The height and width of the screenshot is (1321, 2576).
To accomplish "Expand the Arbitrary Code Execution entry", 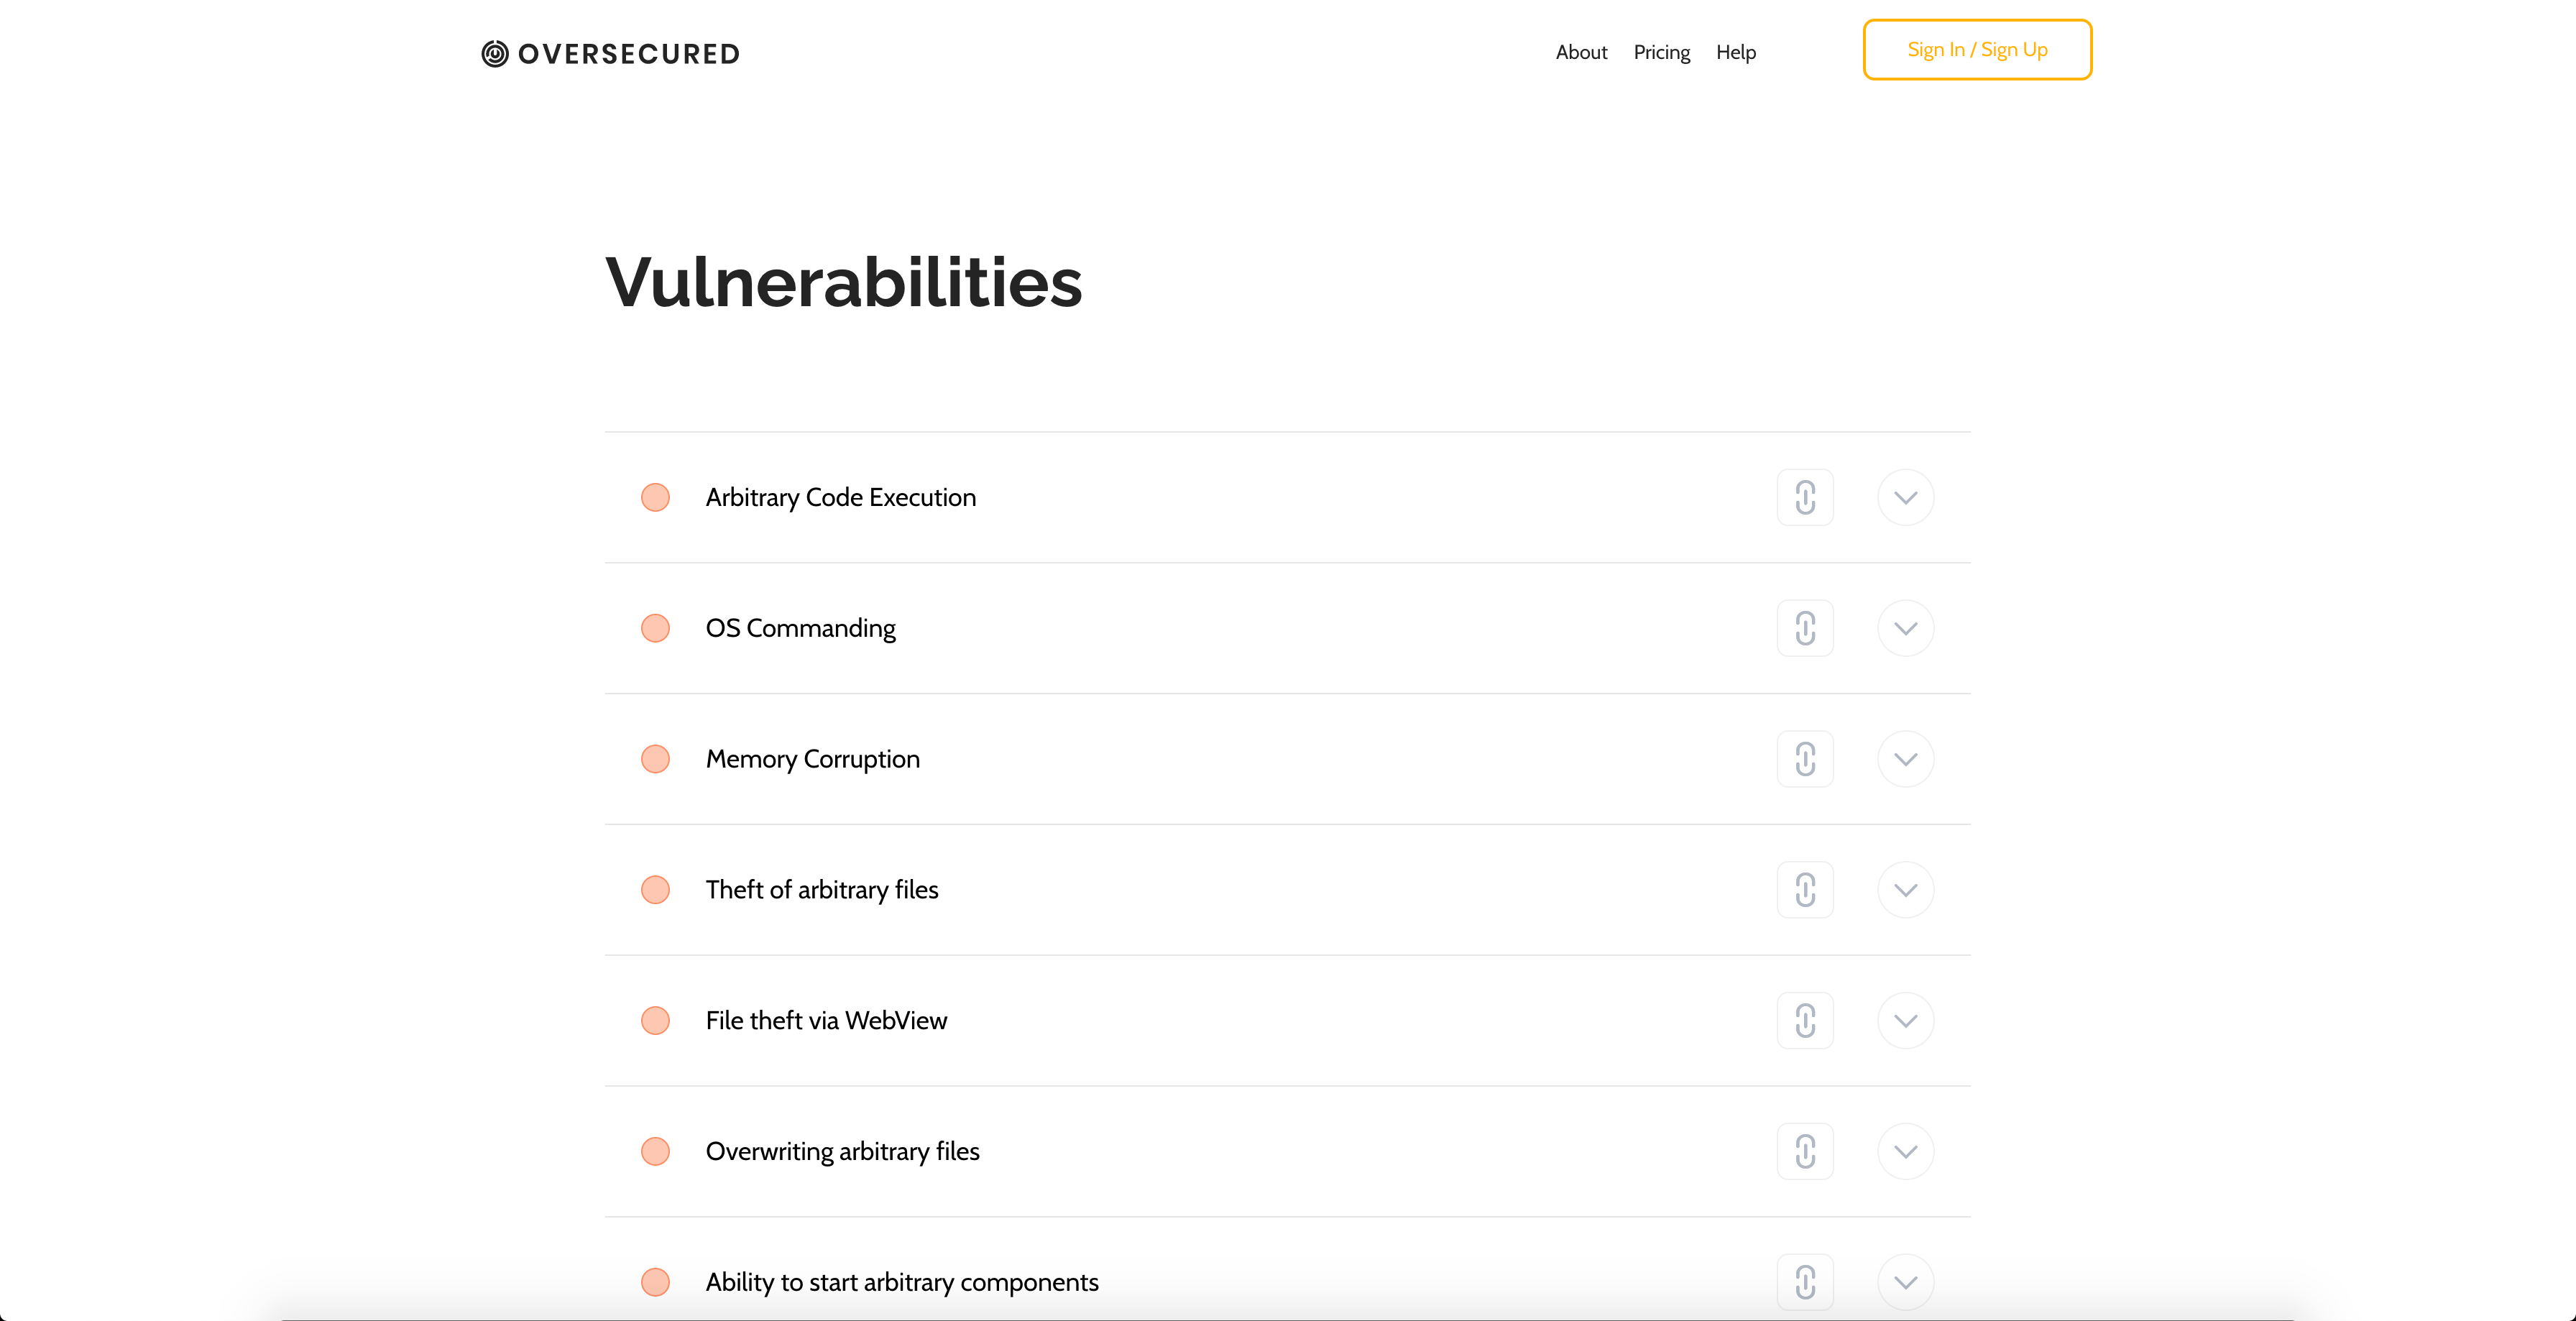I will tap(1905, 497).
